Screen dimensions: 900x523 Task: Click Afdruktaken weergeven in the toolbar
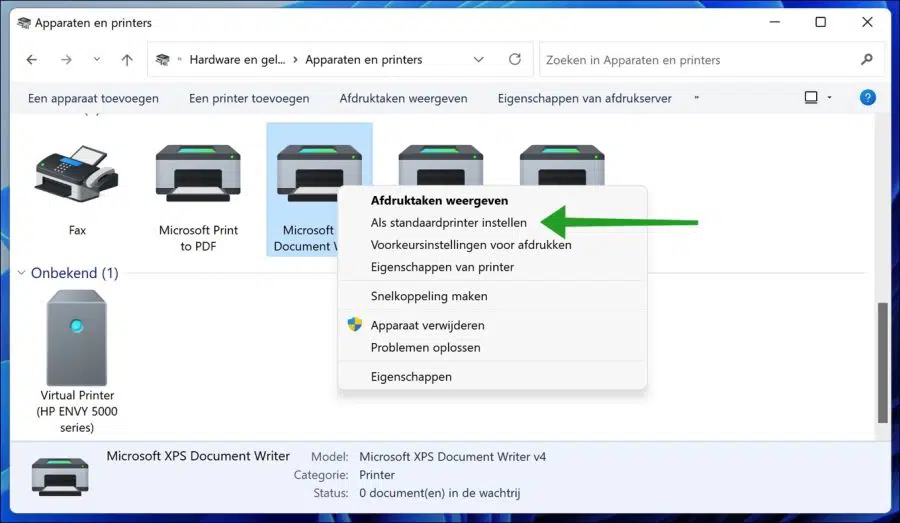(404, 98)
